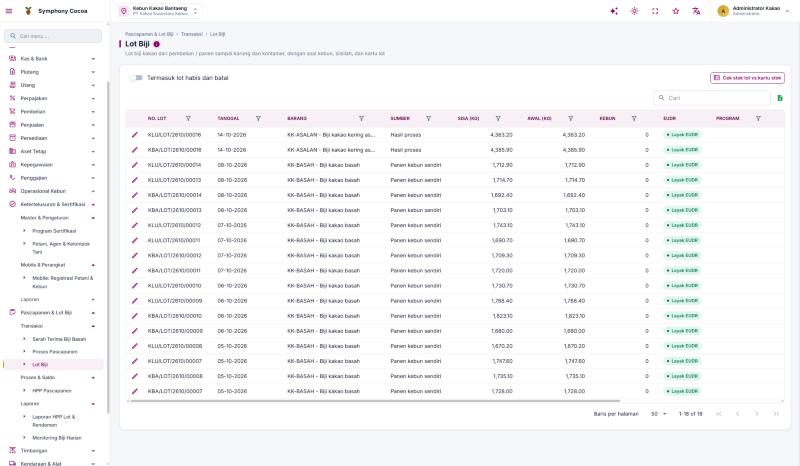Click the Pembelian cart icon in the sidebar
Image resolution: width=800 pixels, height=466 pixels.
(12, 111)
